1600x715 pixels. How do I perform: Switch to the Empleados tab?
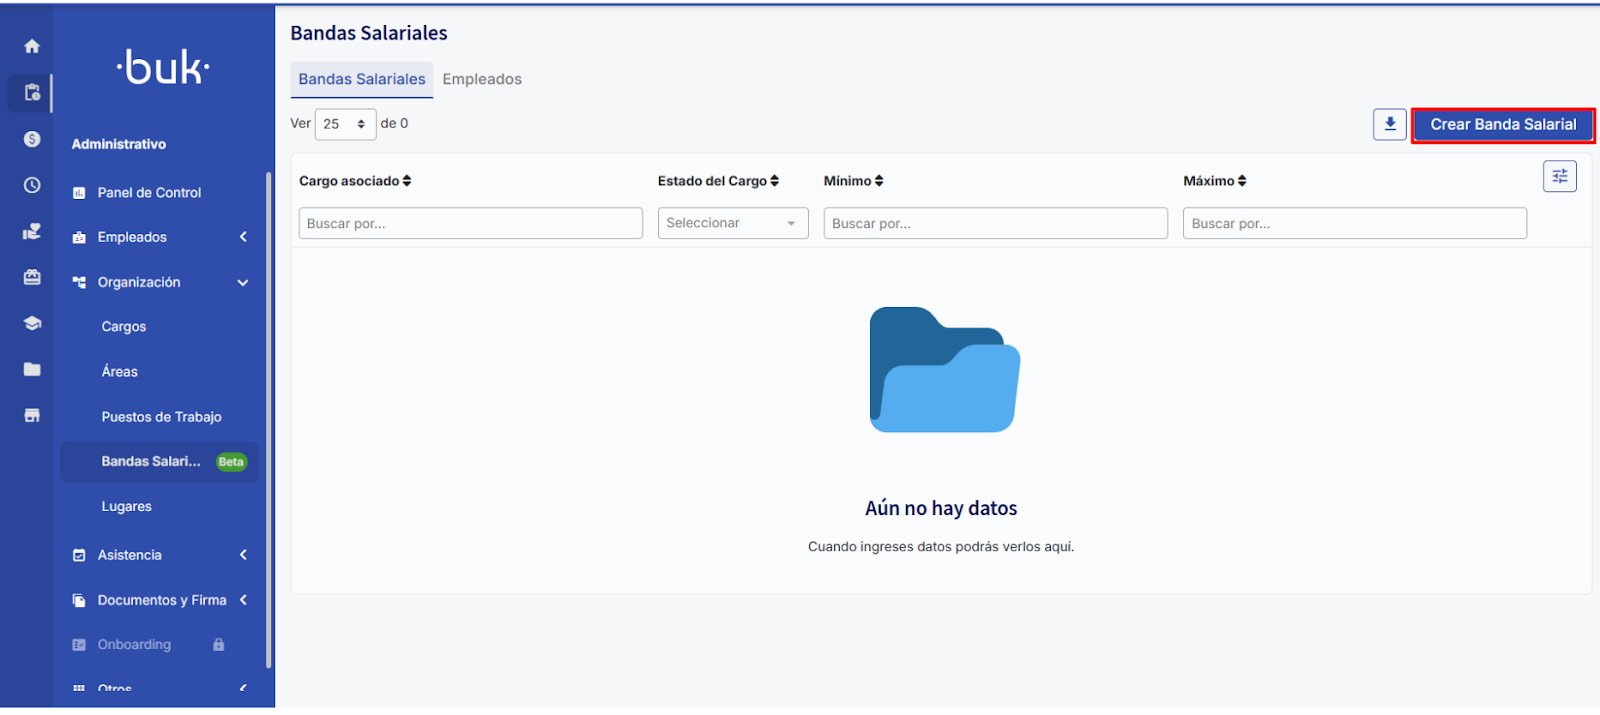click(x=482, y=79)
